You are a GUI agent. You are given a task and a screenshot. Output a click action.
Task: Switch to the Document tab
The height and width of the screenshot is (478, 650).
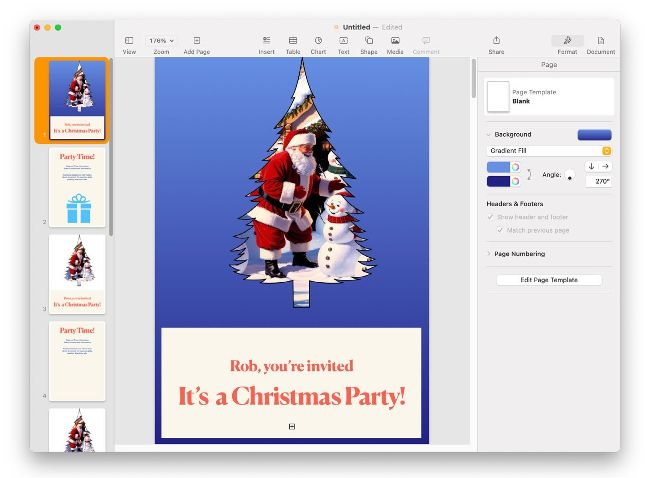pyautogui.click(x=600, y=44)
